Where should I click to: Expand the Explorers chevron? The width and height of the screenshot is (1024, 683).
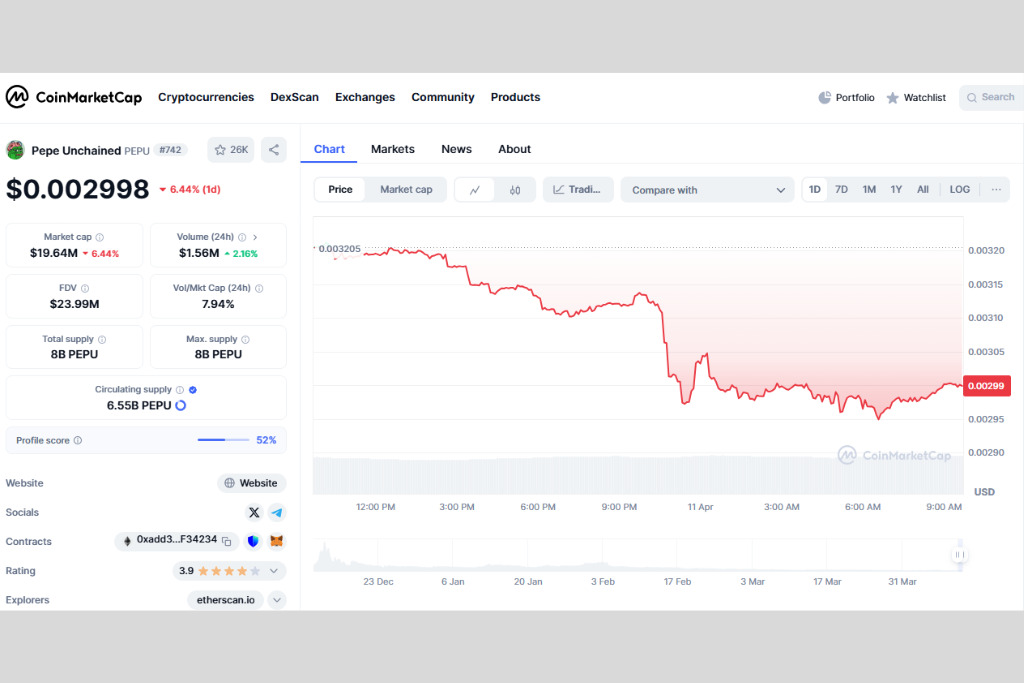[277, 599]
